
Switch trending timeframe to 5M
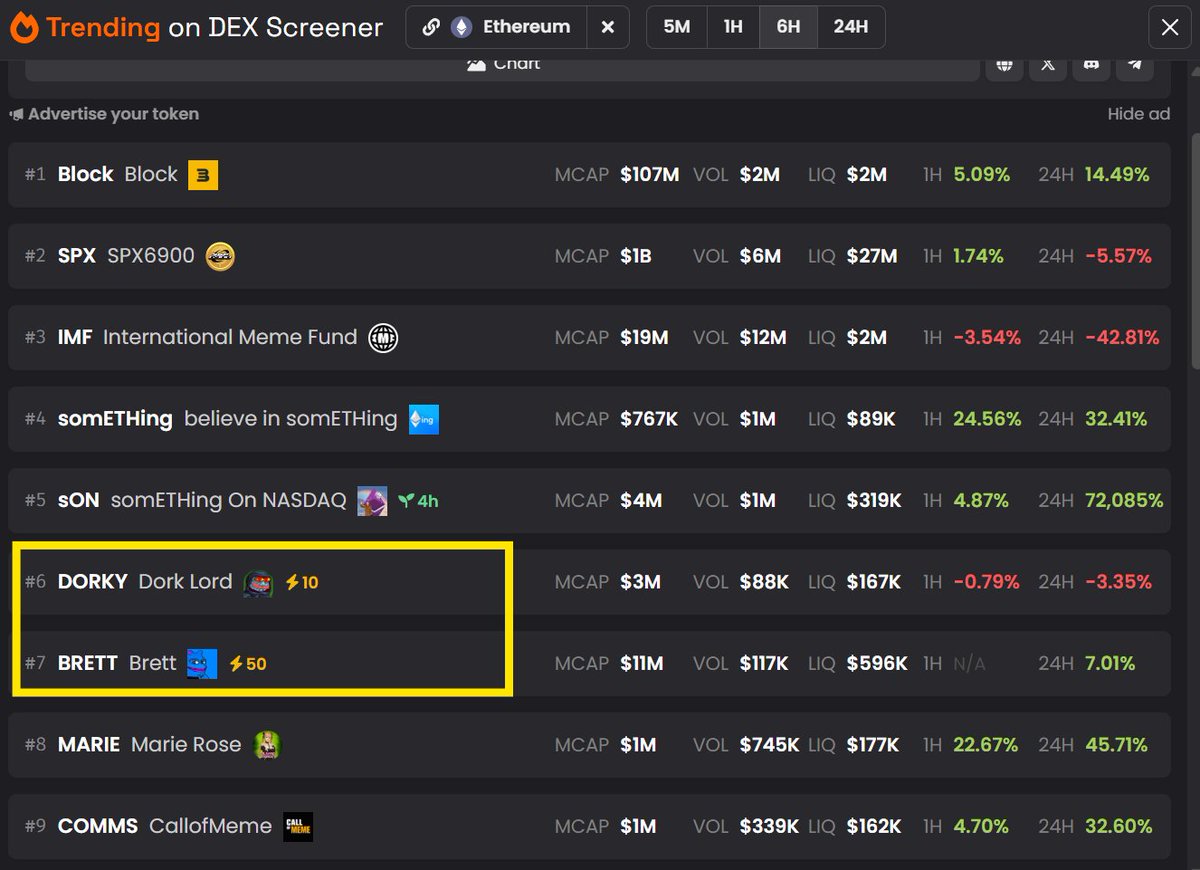pos(677,27)
